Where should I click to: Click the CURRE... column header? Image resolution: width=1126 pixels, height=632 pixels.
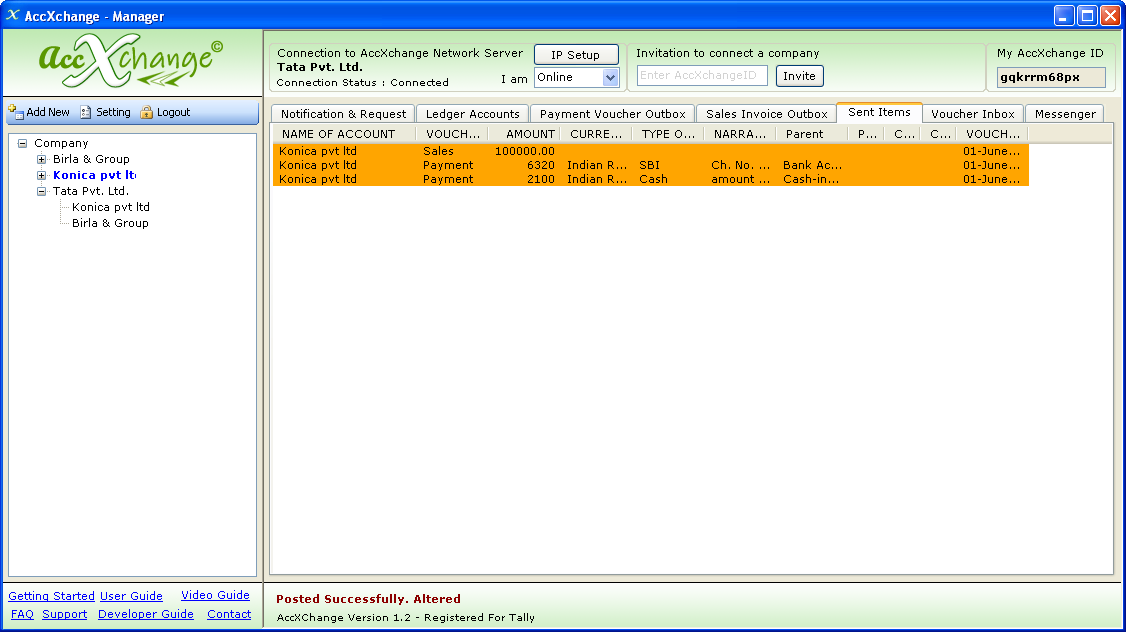pyautogui.click(x=595, y=134)
